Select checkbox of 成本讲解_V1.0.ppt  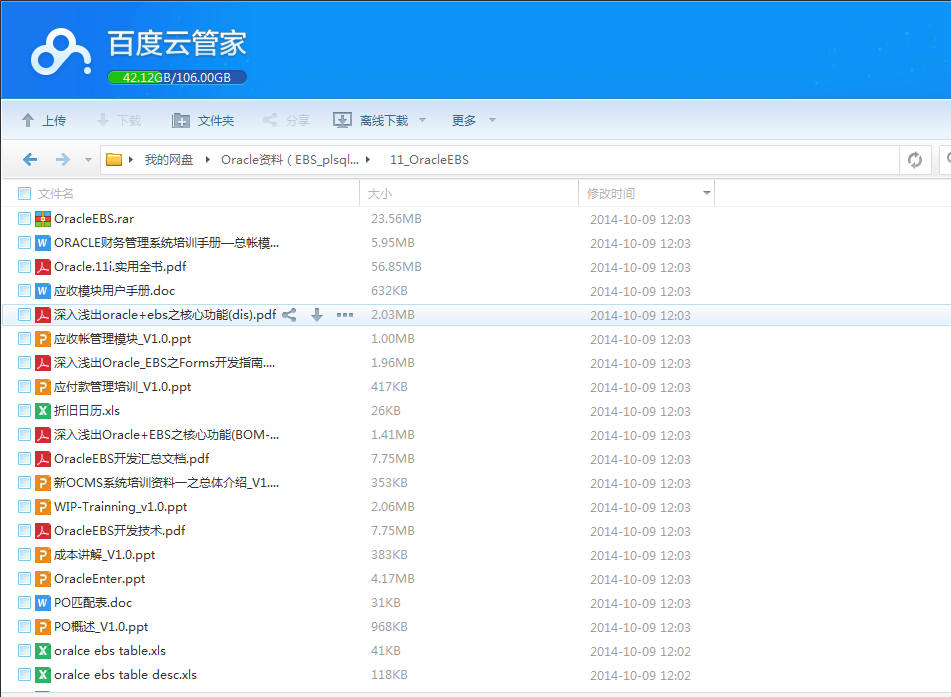(24, 554)
